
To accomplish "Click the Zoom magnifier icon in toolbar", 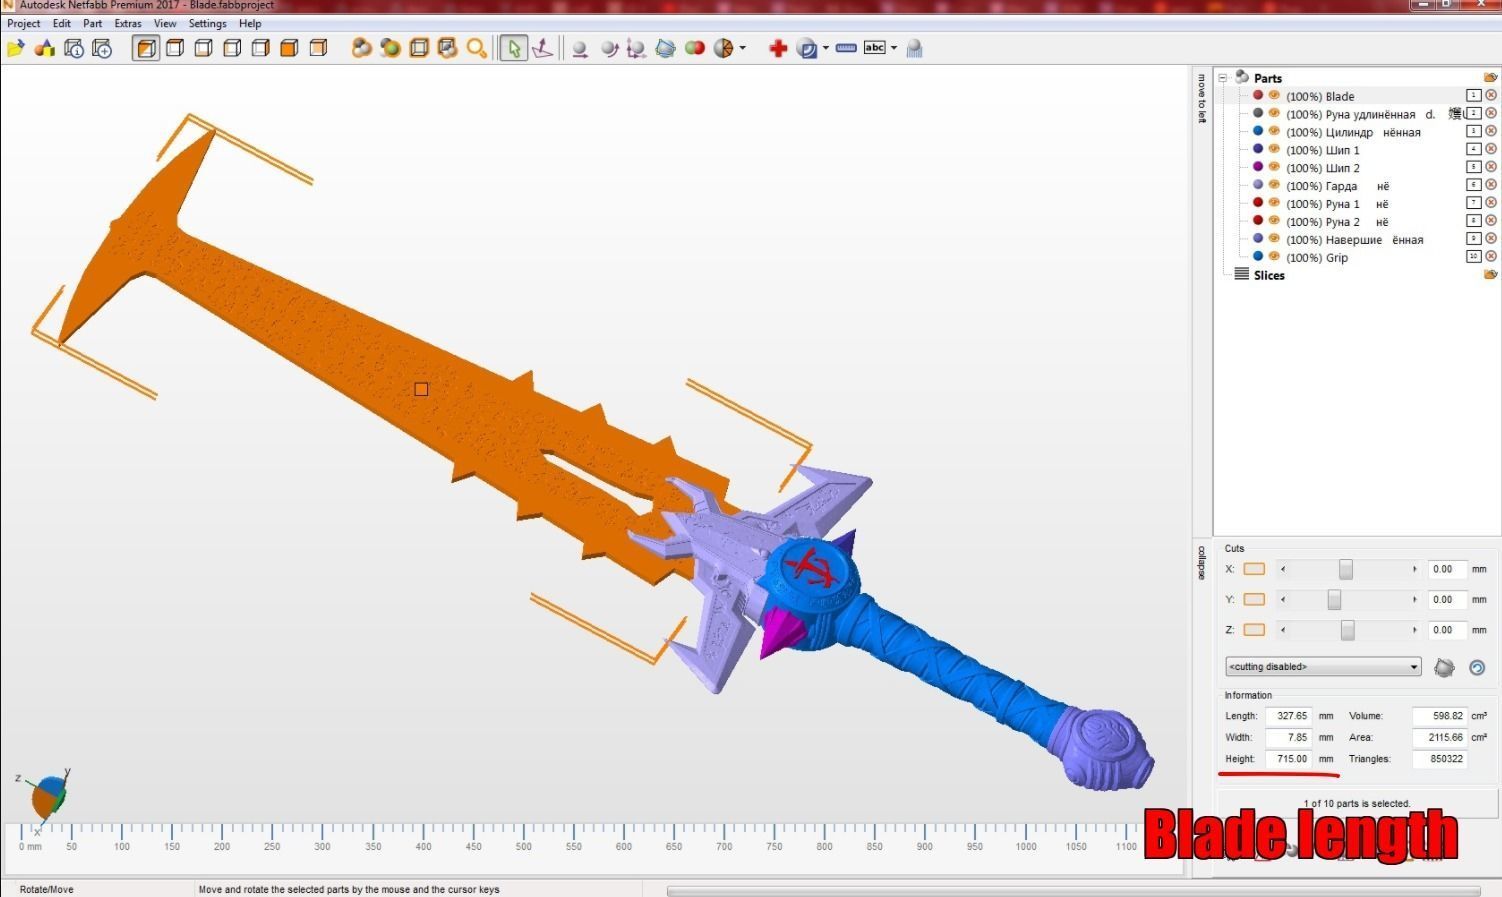I will tap(477, 48).
